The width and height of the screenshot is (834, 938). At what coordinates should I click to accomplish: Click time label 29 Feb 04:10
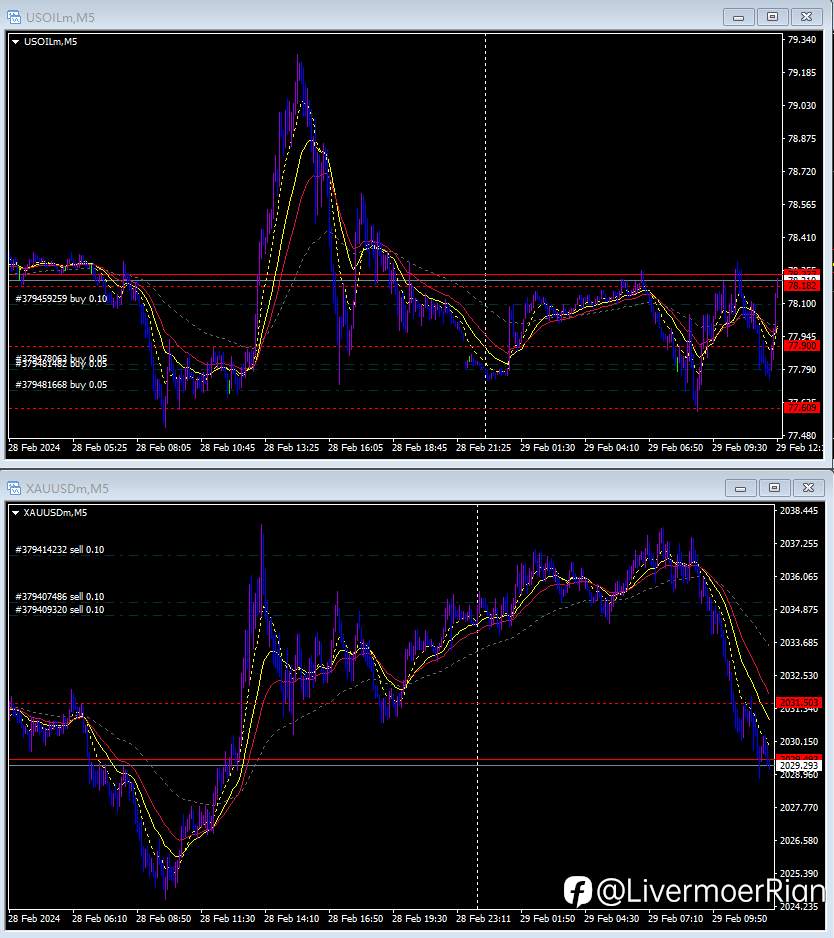pos(611,447)
